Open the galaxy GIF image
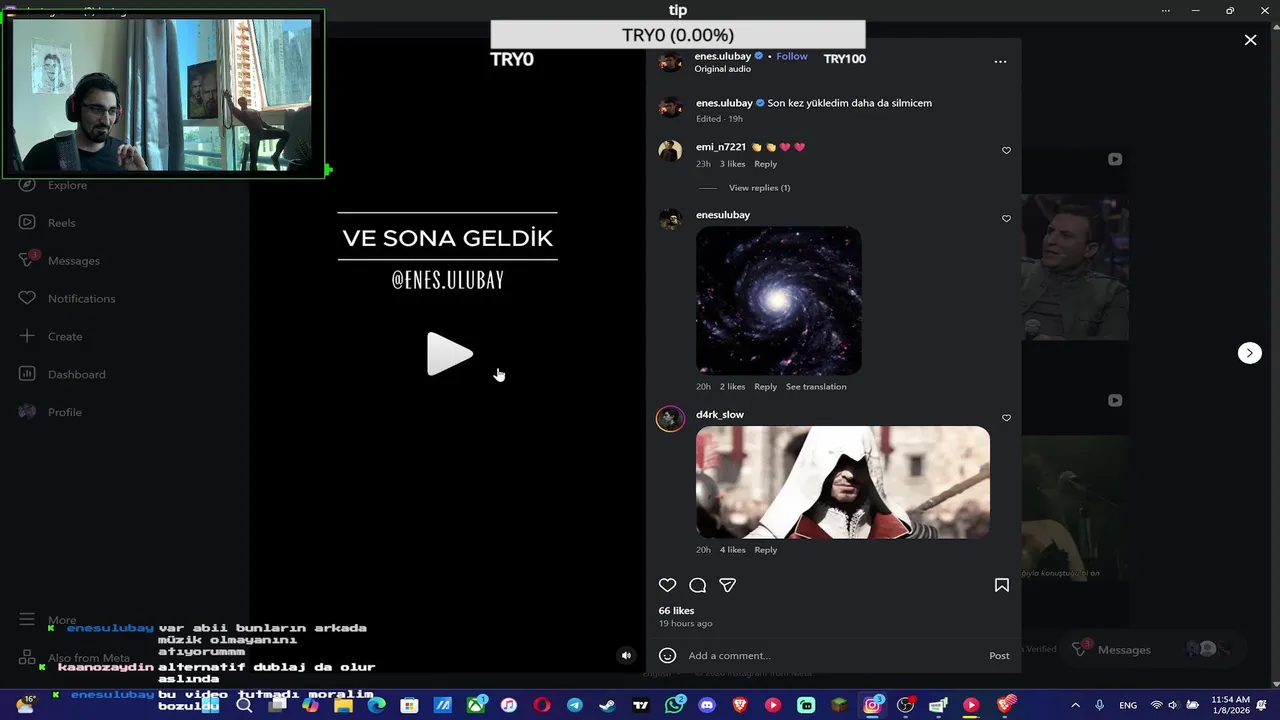The image size is (1280, 720). [x=778, y=301]
